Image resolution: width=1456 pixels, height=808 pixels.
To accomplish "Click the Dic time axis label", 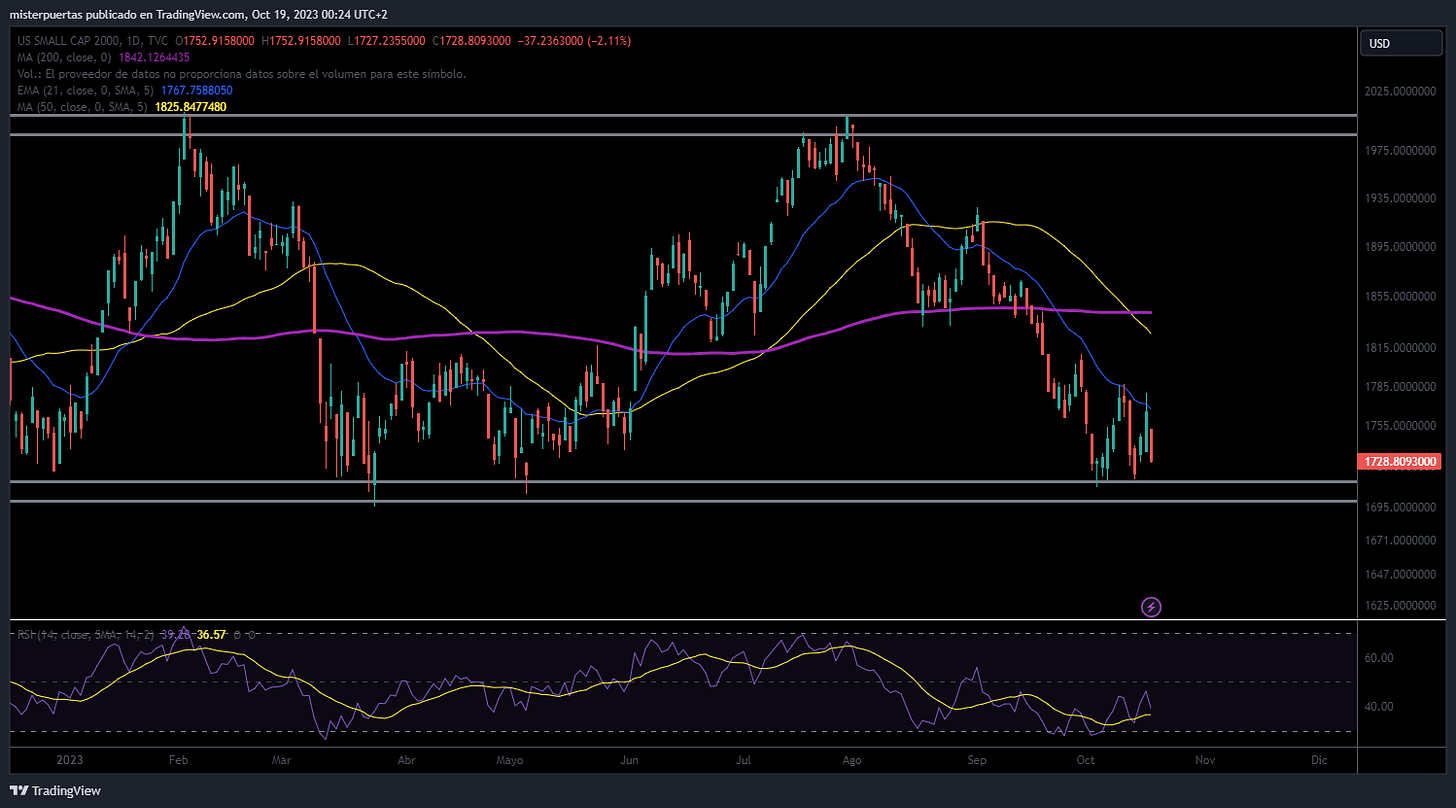I will point(1319,760).
